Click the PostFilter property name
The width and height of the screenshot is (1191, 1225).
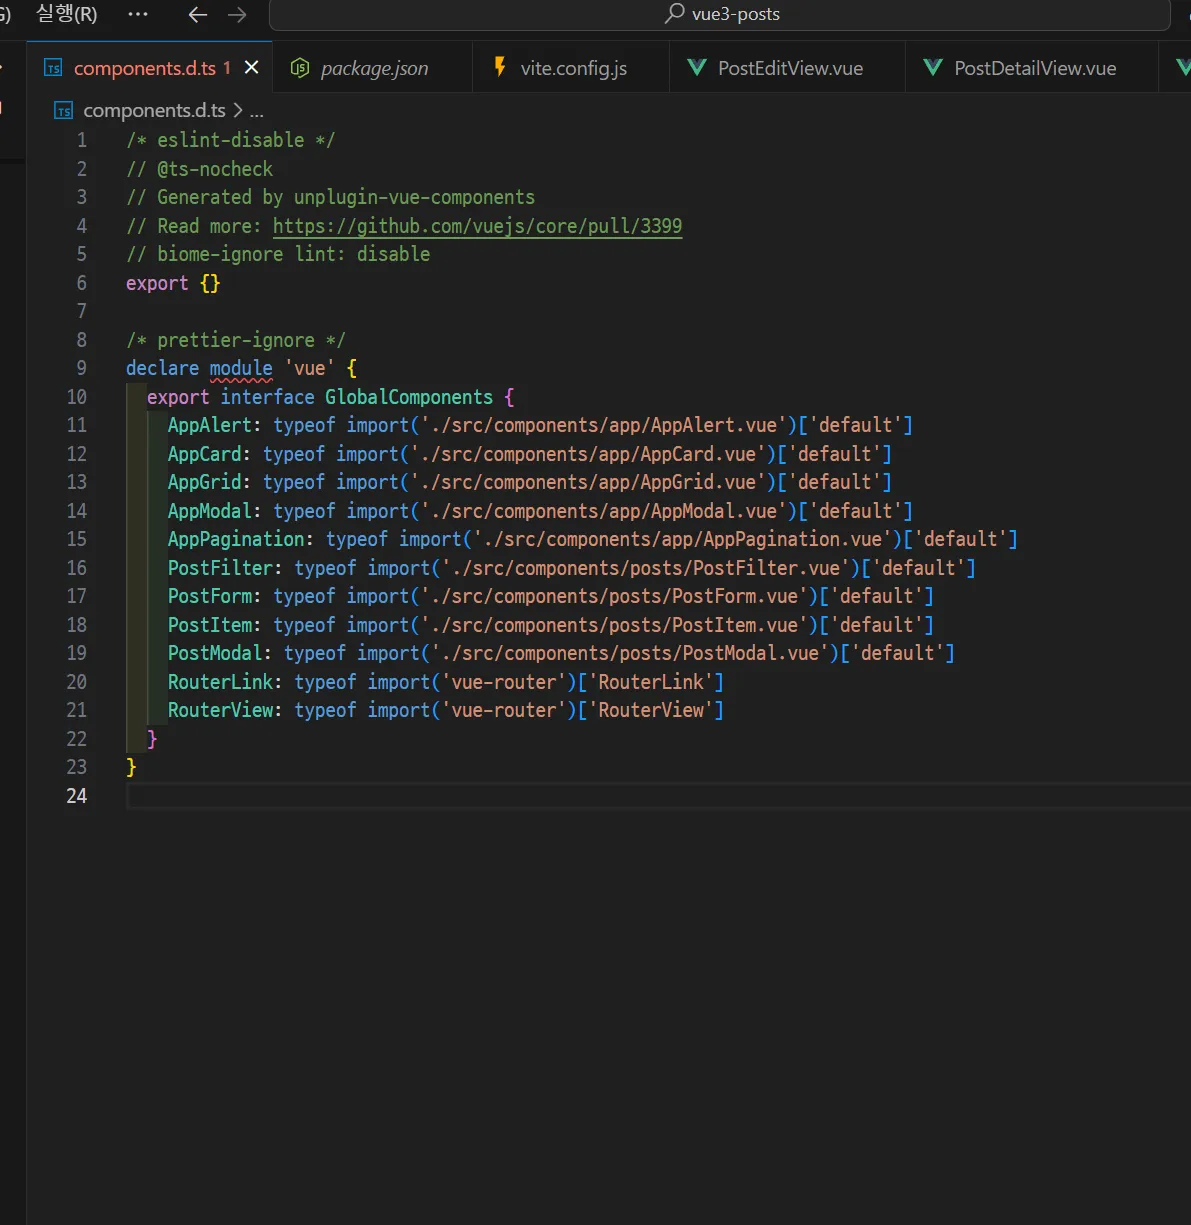[x=220, y=568]
